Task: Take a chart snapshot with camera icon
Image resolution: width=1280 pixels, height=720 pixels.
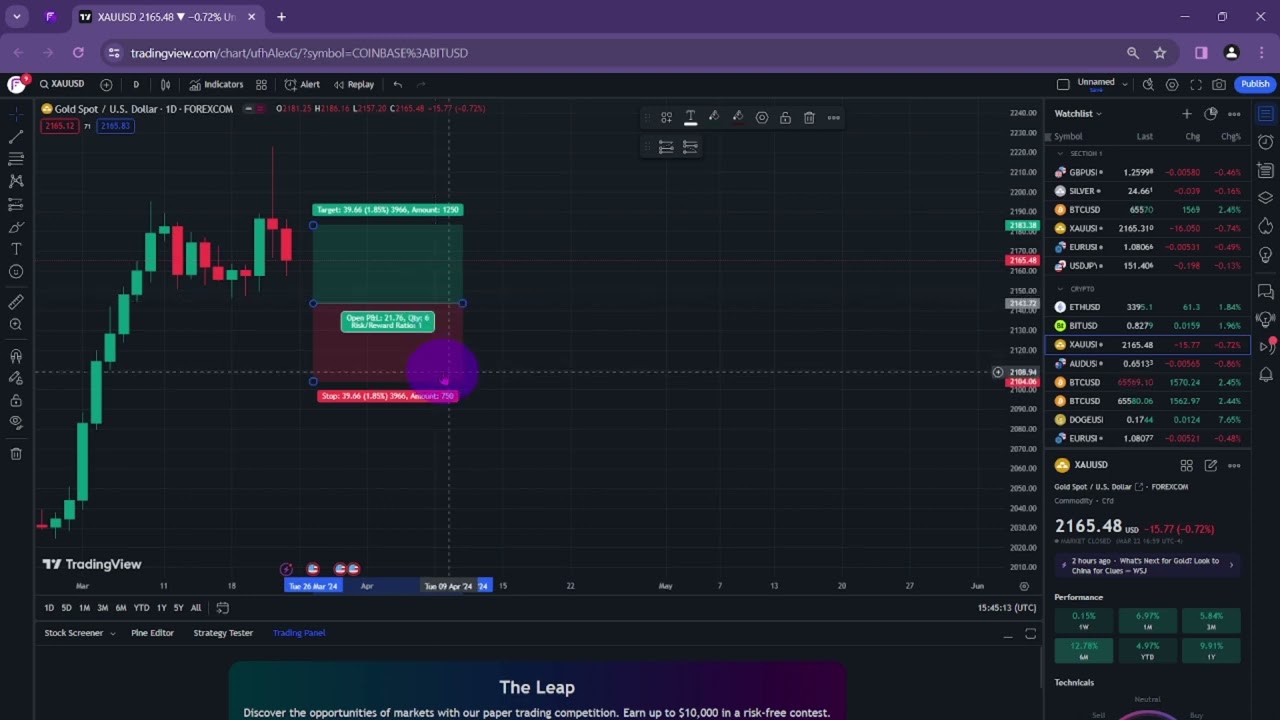Action: click(1219, 85)
